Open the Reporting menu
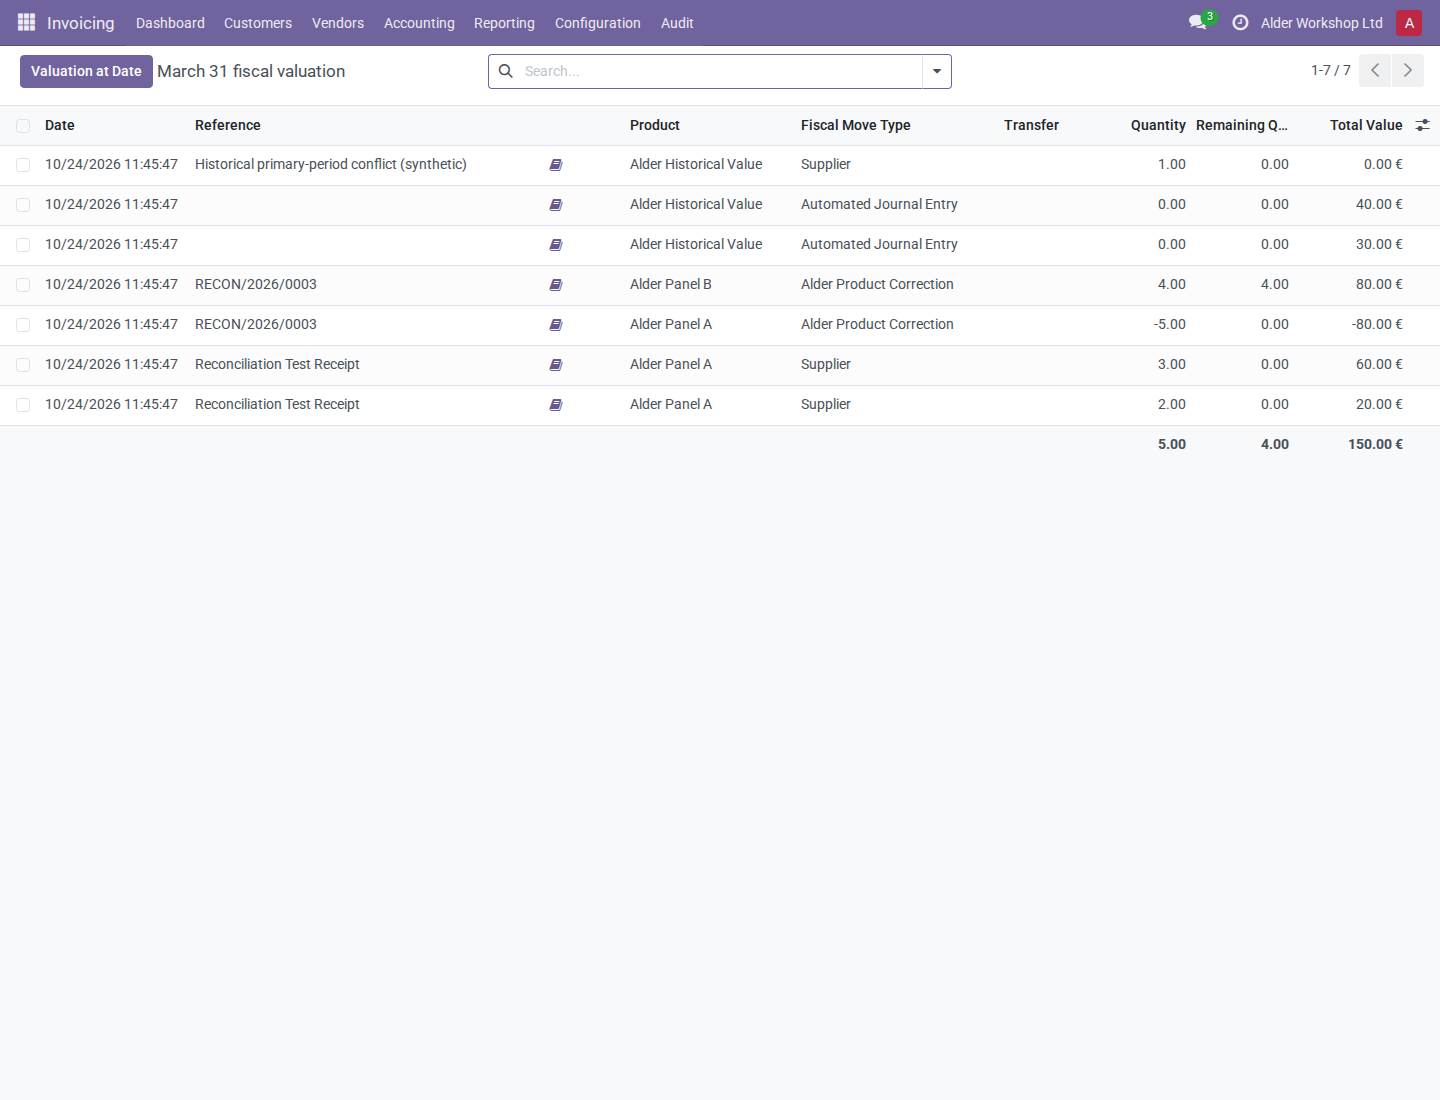This screenshot has width=1440, height=1100. 504,23
